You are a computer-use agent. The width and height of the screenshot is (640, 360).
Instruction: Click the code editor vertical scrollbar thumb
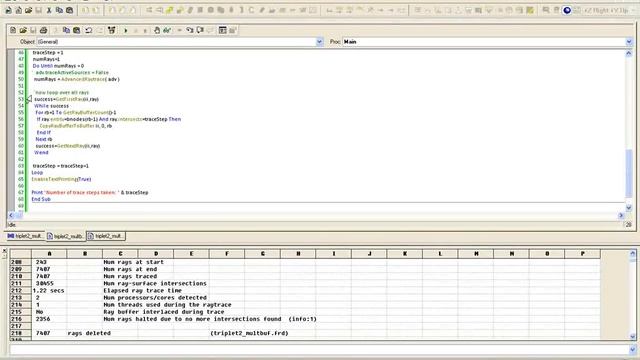point(629,173)
